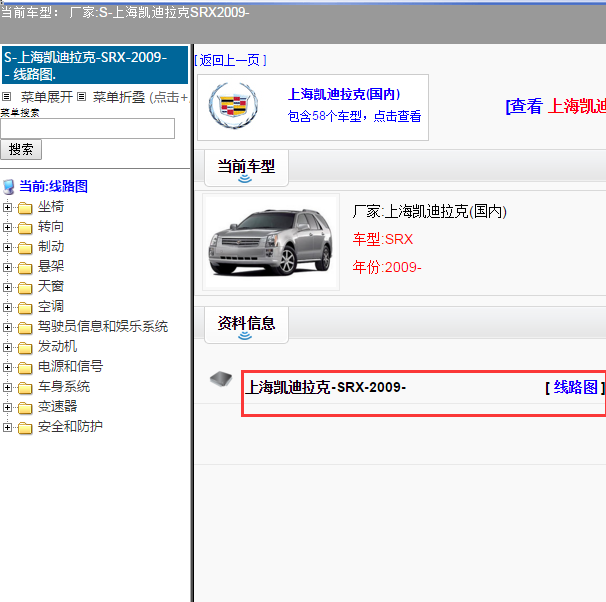Open the 天窗 category label

tap(51, 287)
